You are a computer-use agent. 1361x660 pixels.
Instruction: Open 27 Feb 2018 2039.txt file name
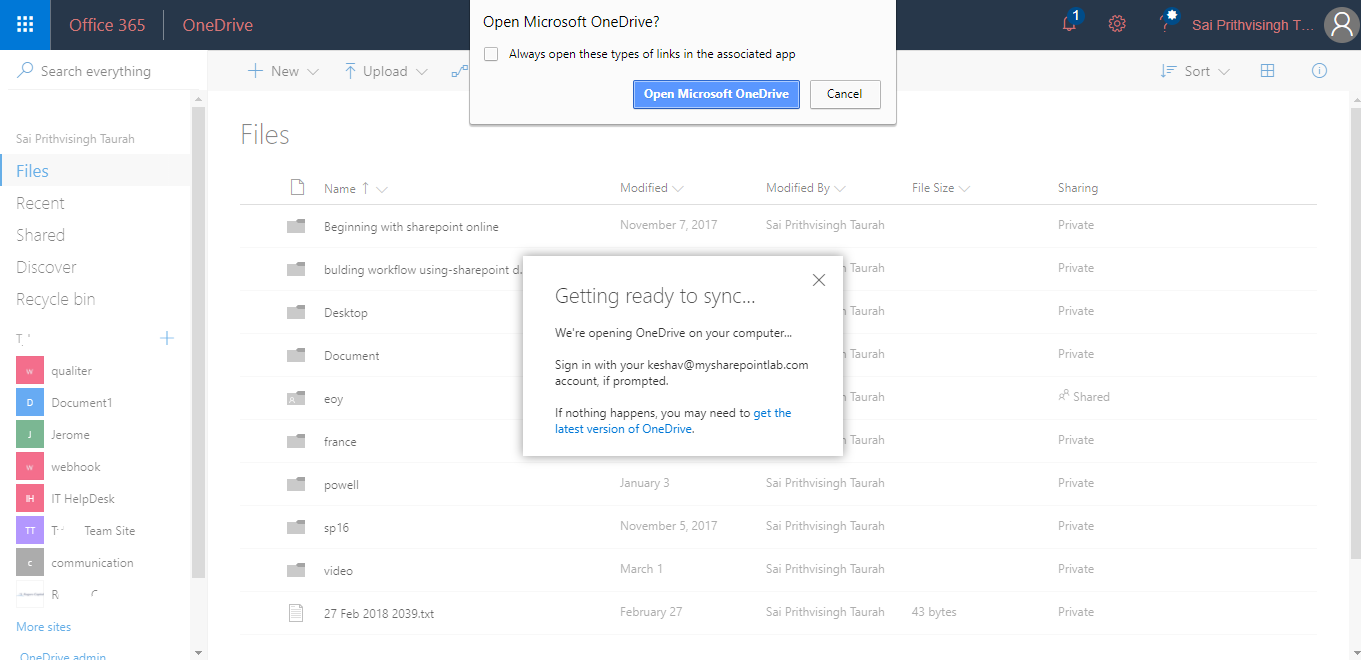click(379, 614)
